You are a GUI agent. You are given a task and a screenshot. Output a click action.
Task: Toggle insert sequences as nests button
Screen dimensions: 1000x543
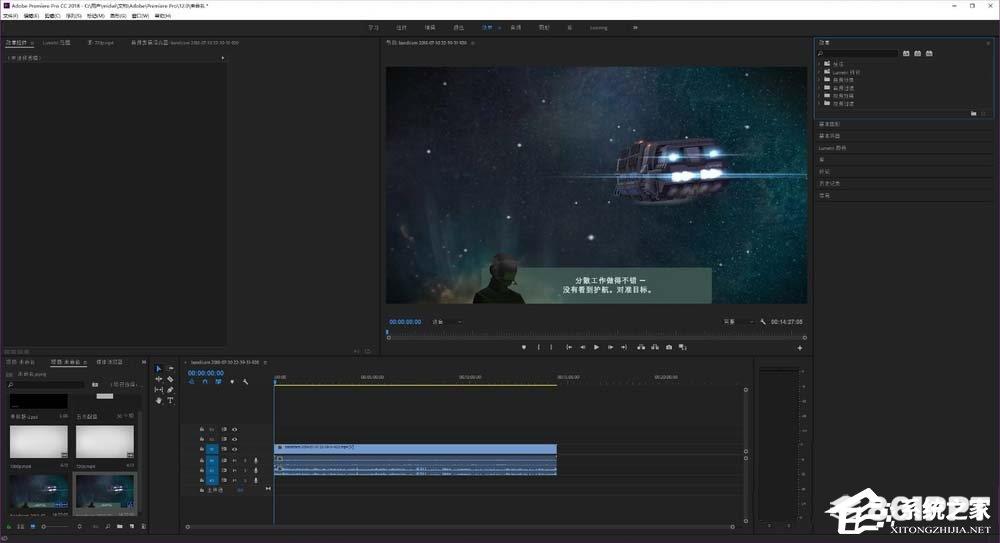(x=191, y=382)
